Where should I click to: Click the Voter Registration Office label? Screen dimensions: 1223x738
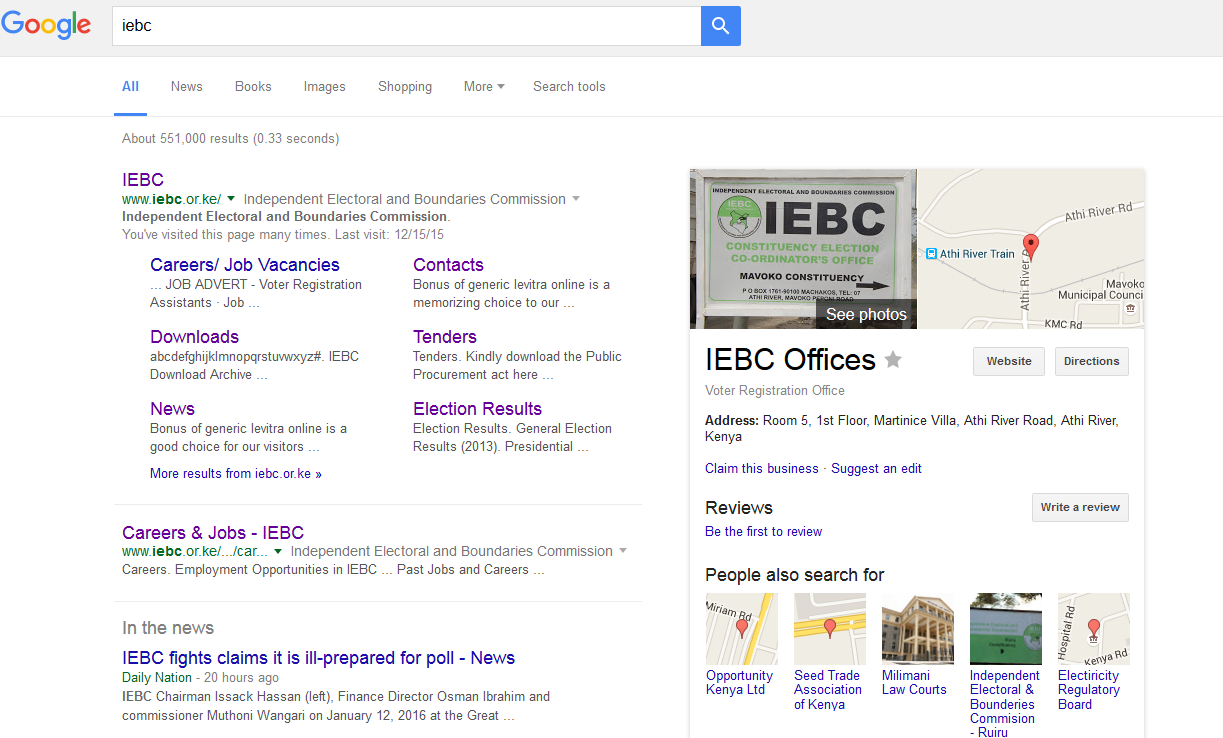pos(775,391)
